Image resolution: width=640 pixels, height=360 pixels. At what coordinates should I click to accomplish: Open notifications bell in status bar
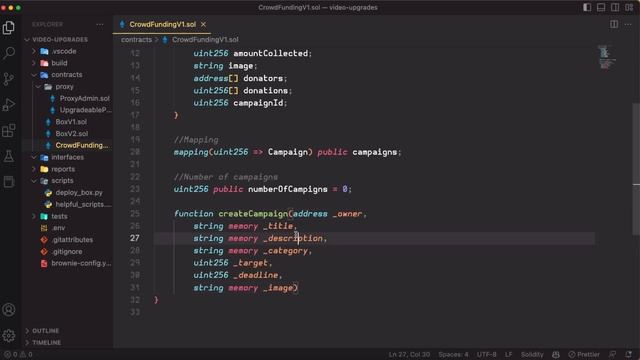point(629,354)
